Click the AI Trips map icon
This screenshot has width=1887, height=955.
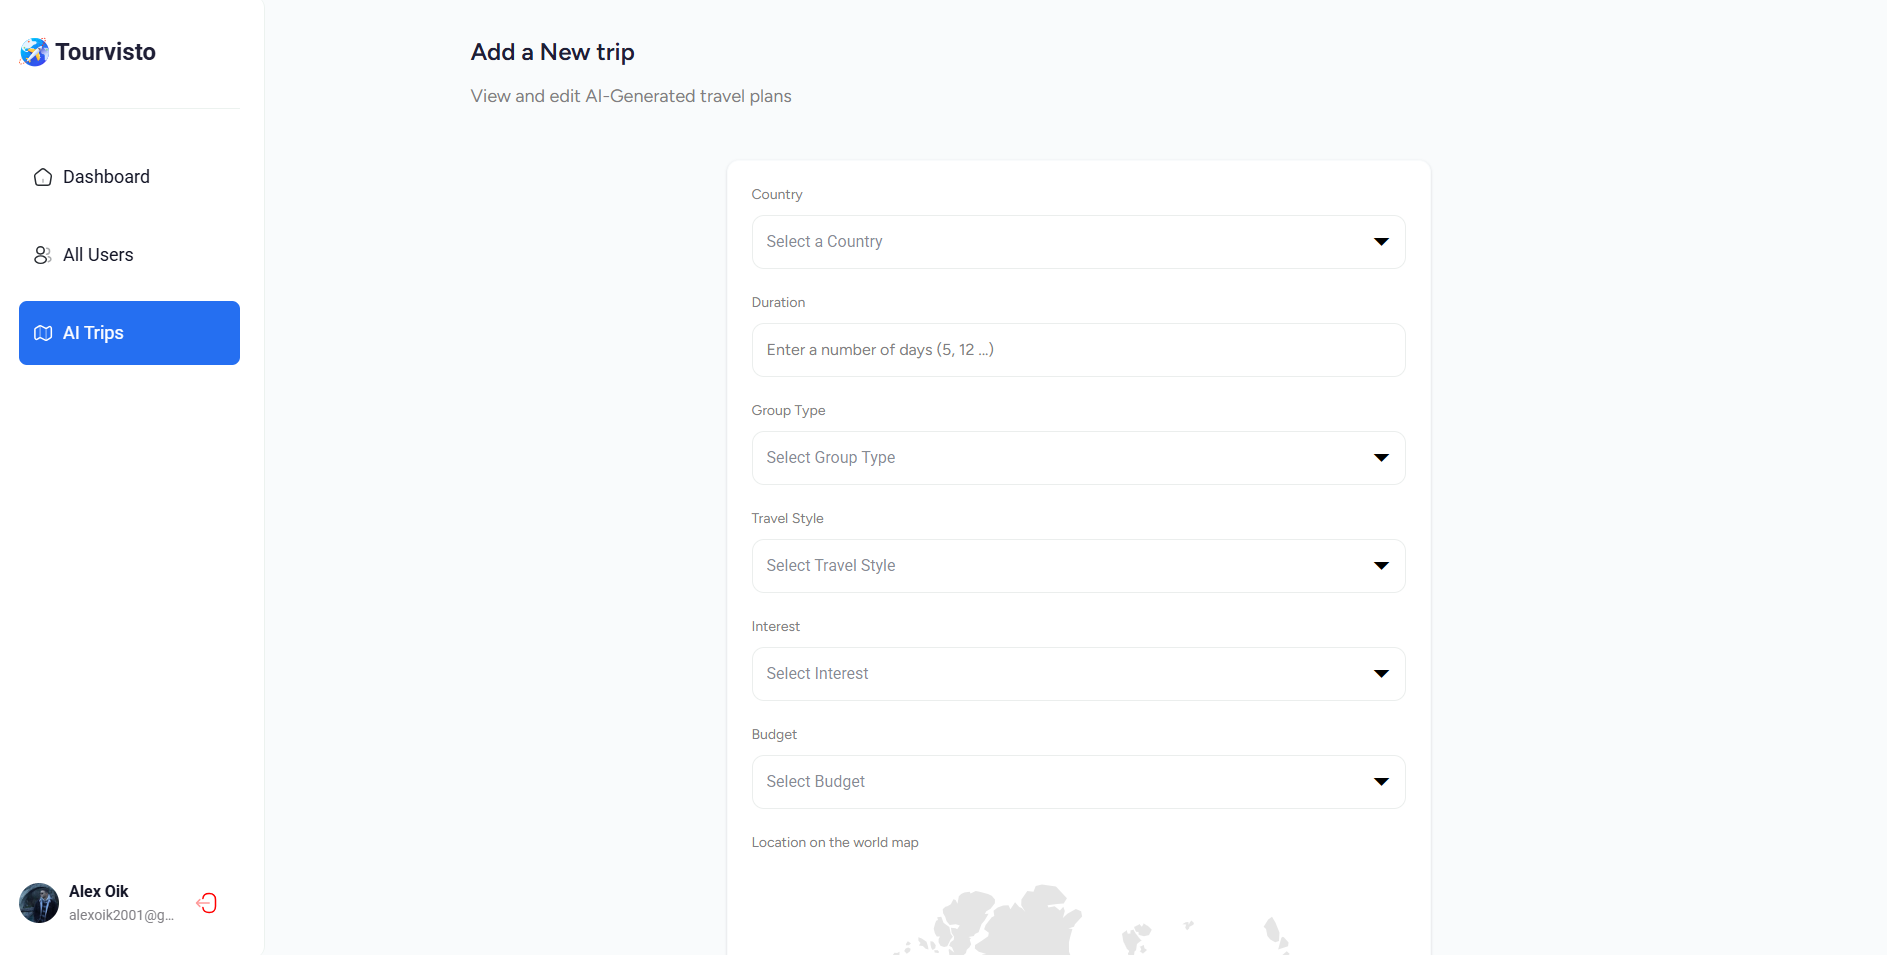click(43, 333)
